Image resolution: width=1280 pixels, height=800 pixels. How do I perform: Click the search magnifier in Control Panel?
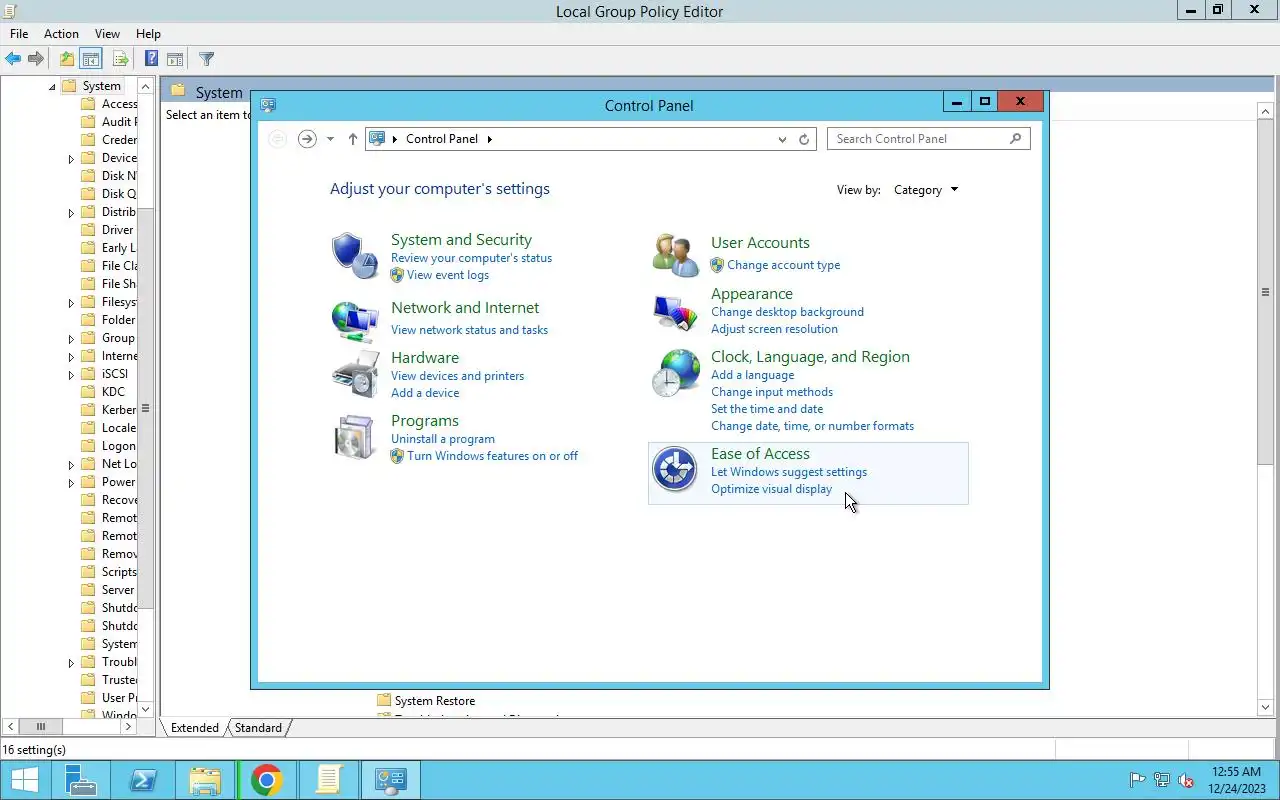tap(1016, 139)
